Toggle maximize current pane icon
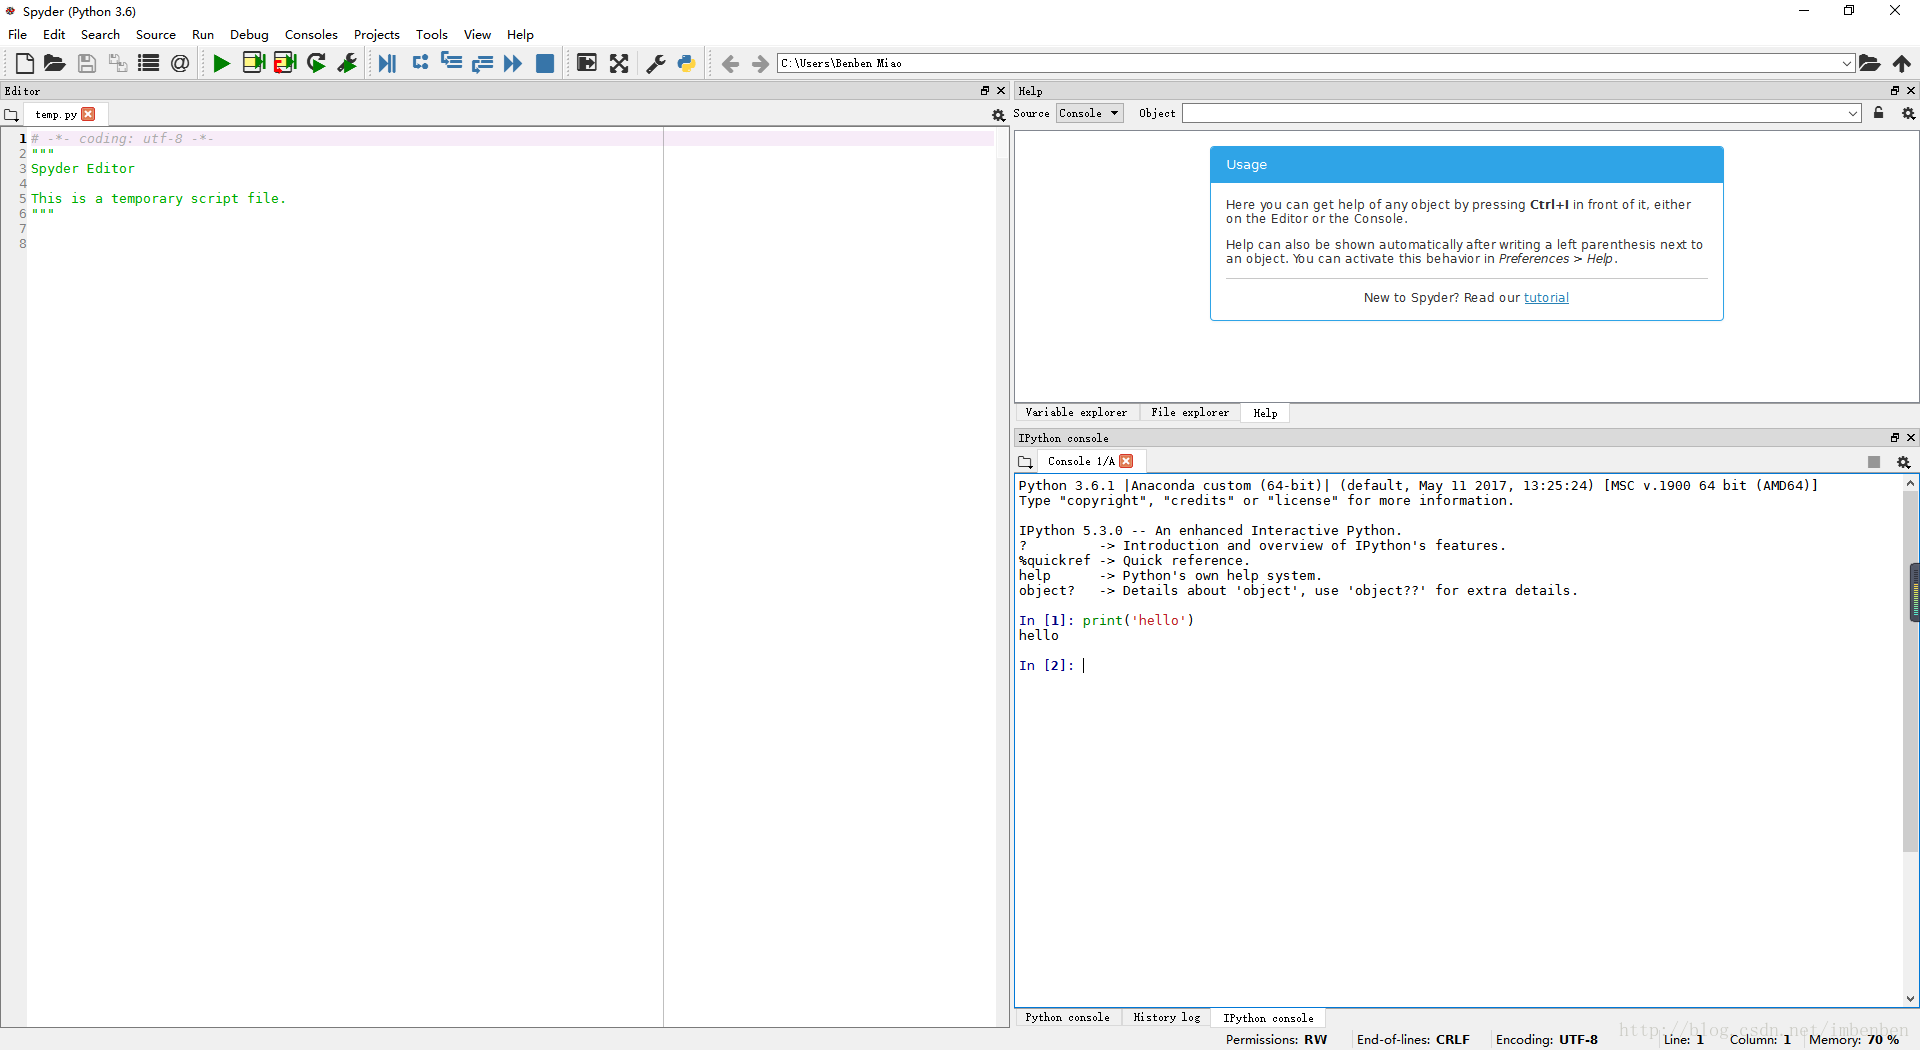Viewport: 1920px width, 1050px height. click(x=587, y=64)
